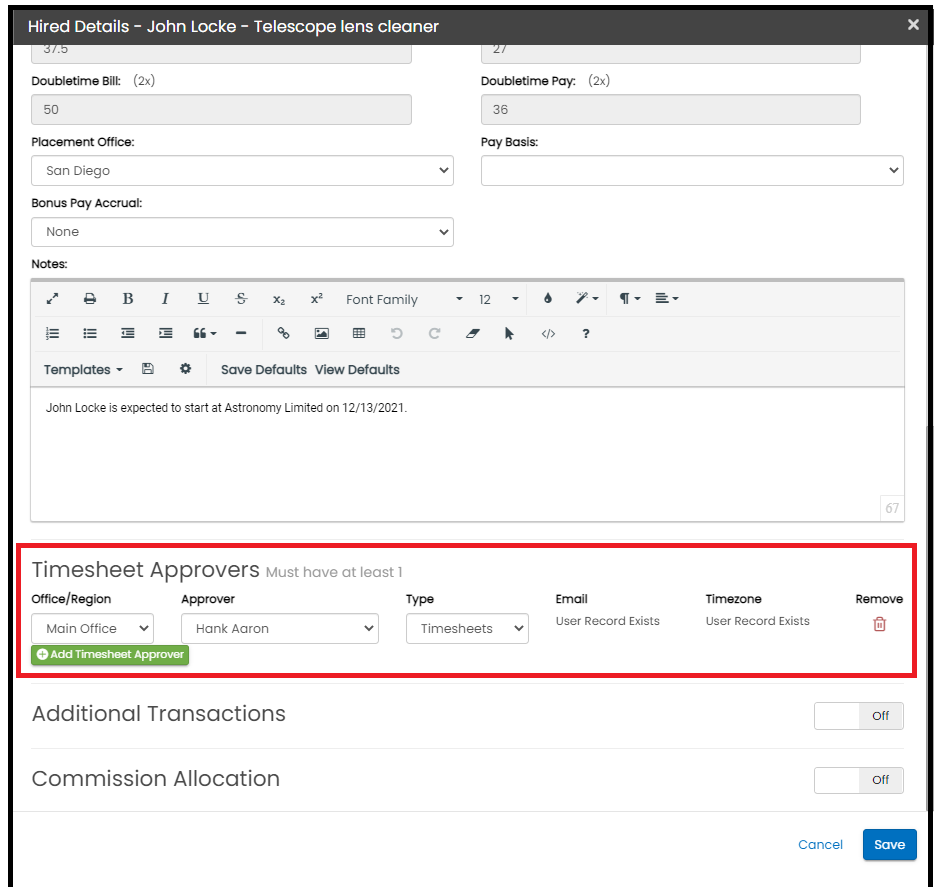The height and width of the screenshot is (887, 947).
Task: Click the save template floppy icon
Action: point(147,369)
